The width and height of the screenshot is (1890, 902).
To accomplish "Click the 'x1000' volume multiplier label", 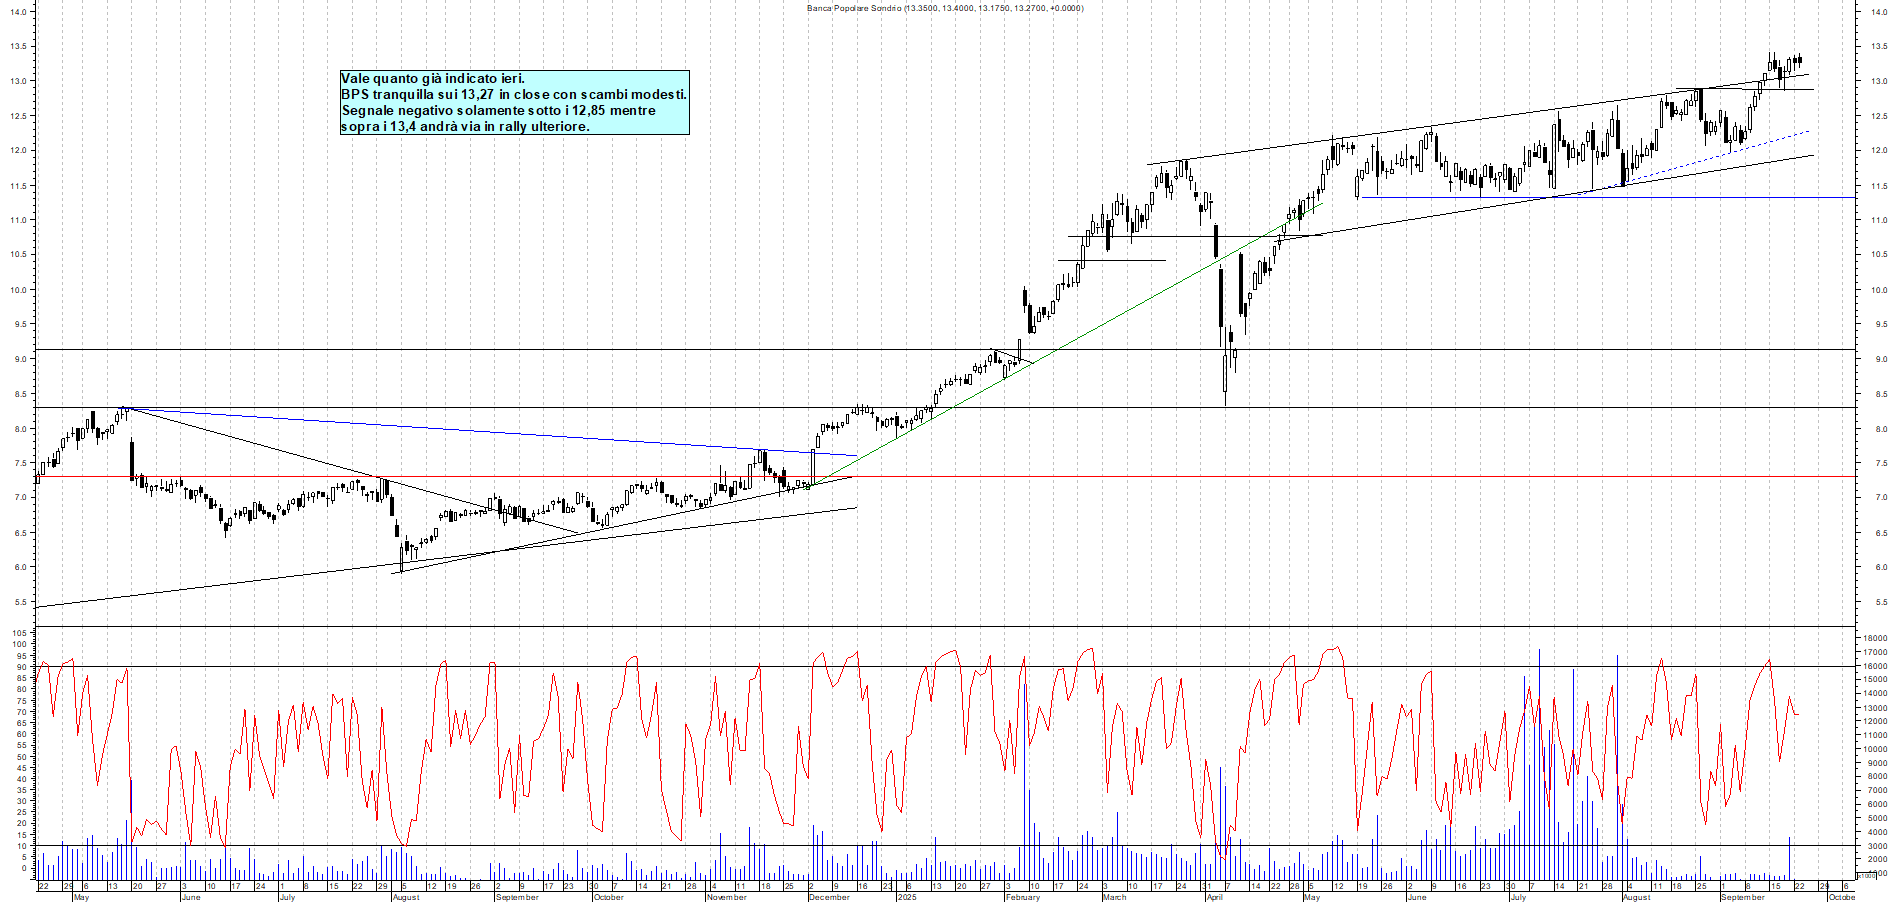I will coord(1867,875).
